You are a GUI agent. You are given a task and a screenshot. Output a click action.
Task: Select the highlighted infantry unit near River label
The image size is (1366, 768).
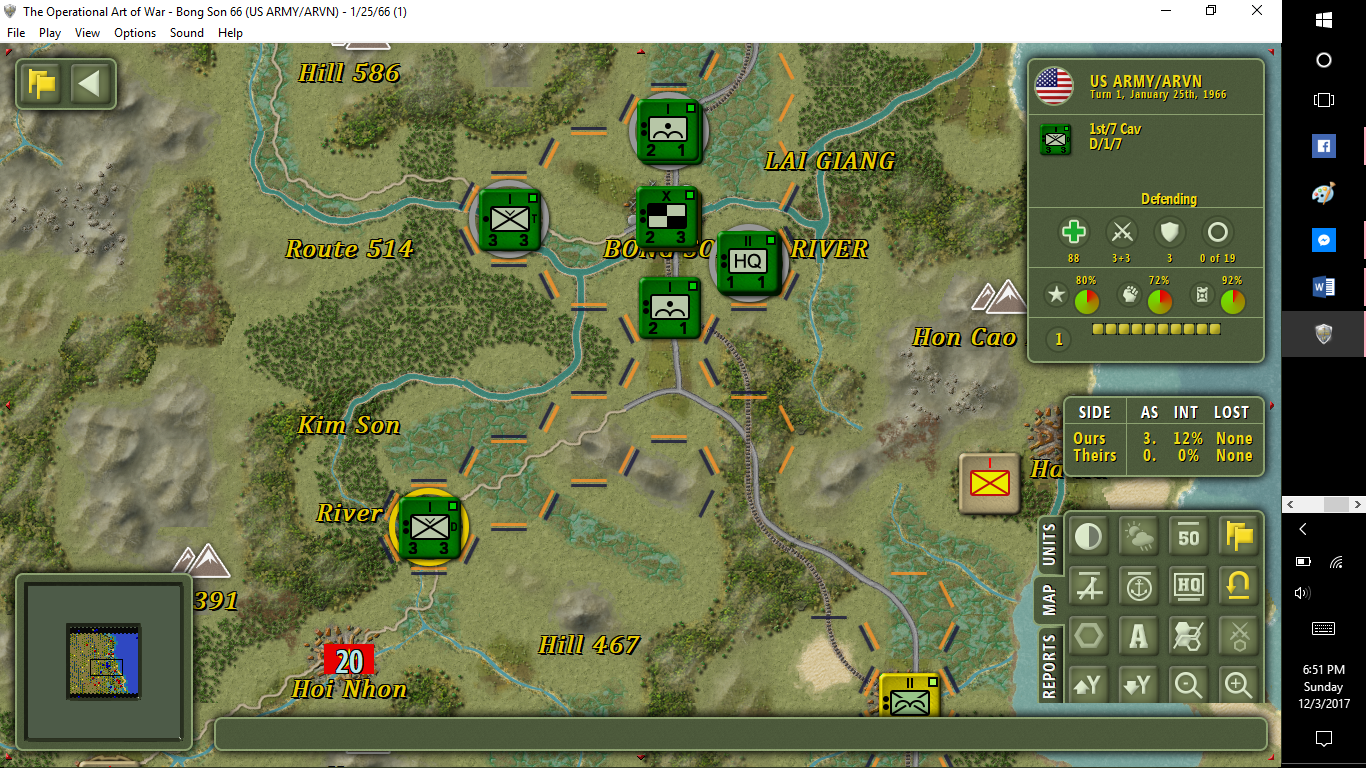(430, 528)
